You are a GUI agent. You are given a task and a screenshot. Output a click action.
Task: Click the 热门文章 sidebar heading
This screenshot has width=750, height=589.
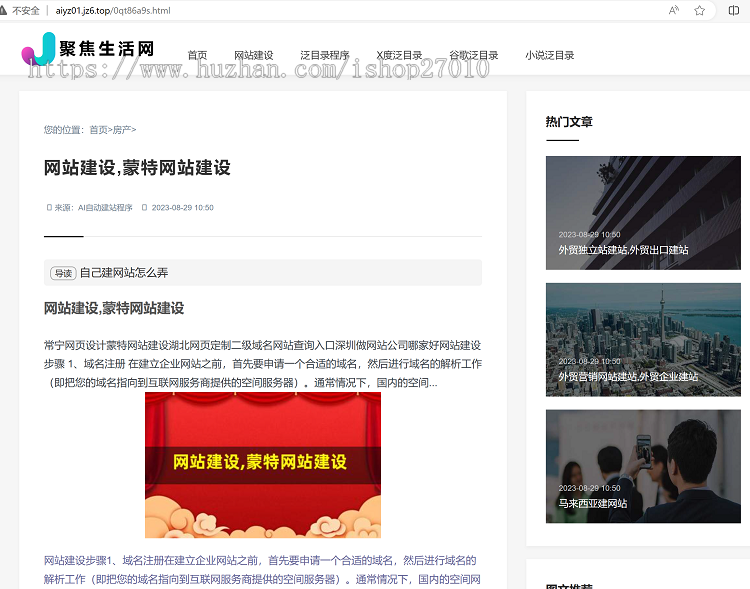pyautogui.click(x=569, y=122)
